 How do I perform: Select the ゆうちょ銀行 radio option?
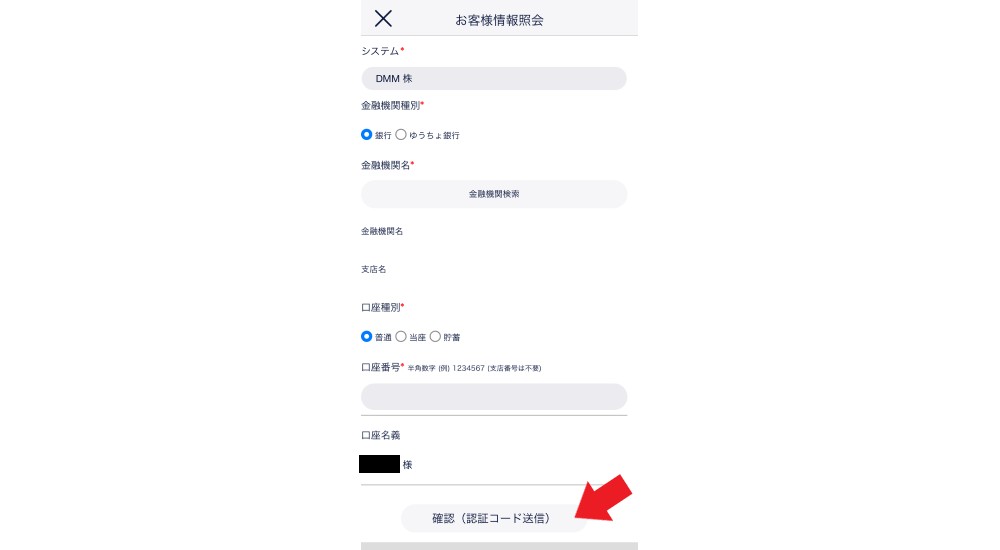pos(401,135)
